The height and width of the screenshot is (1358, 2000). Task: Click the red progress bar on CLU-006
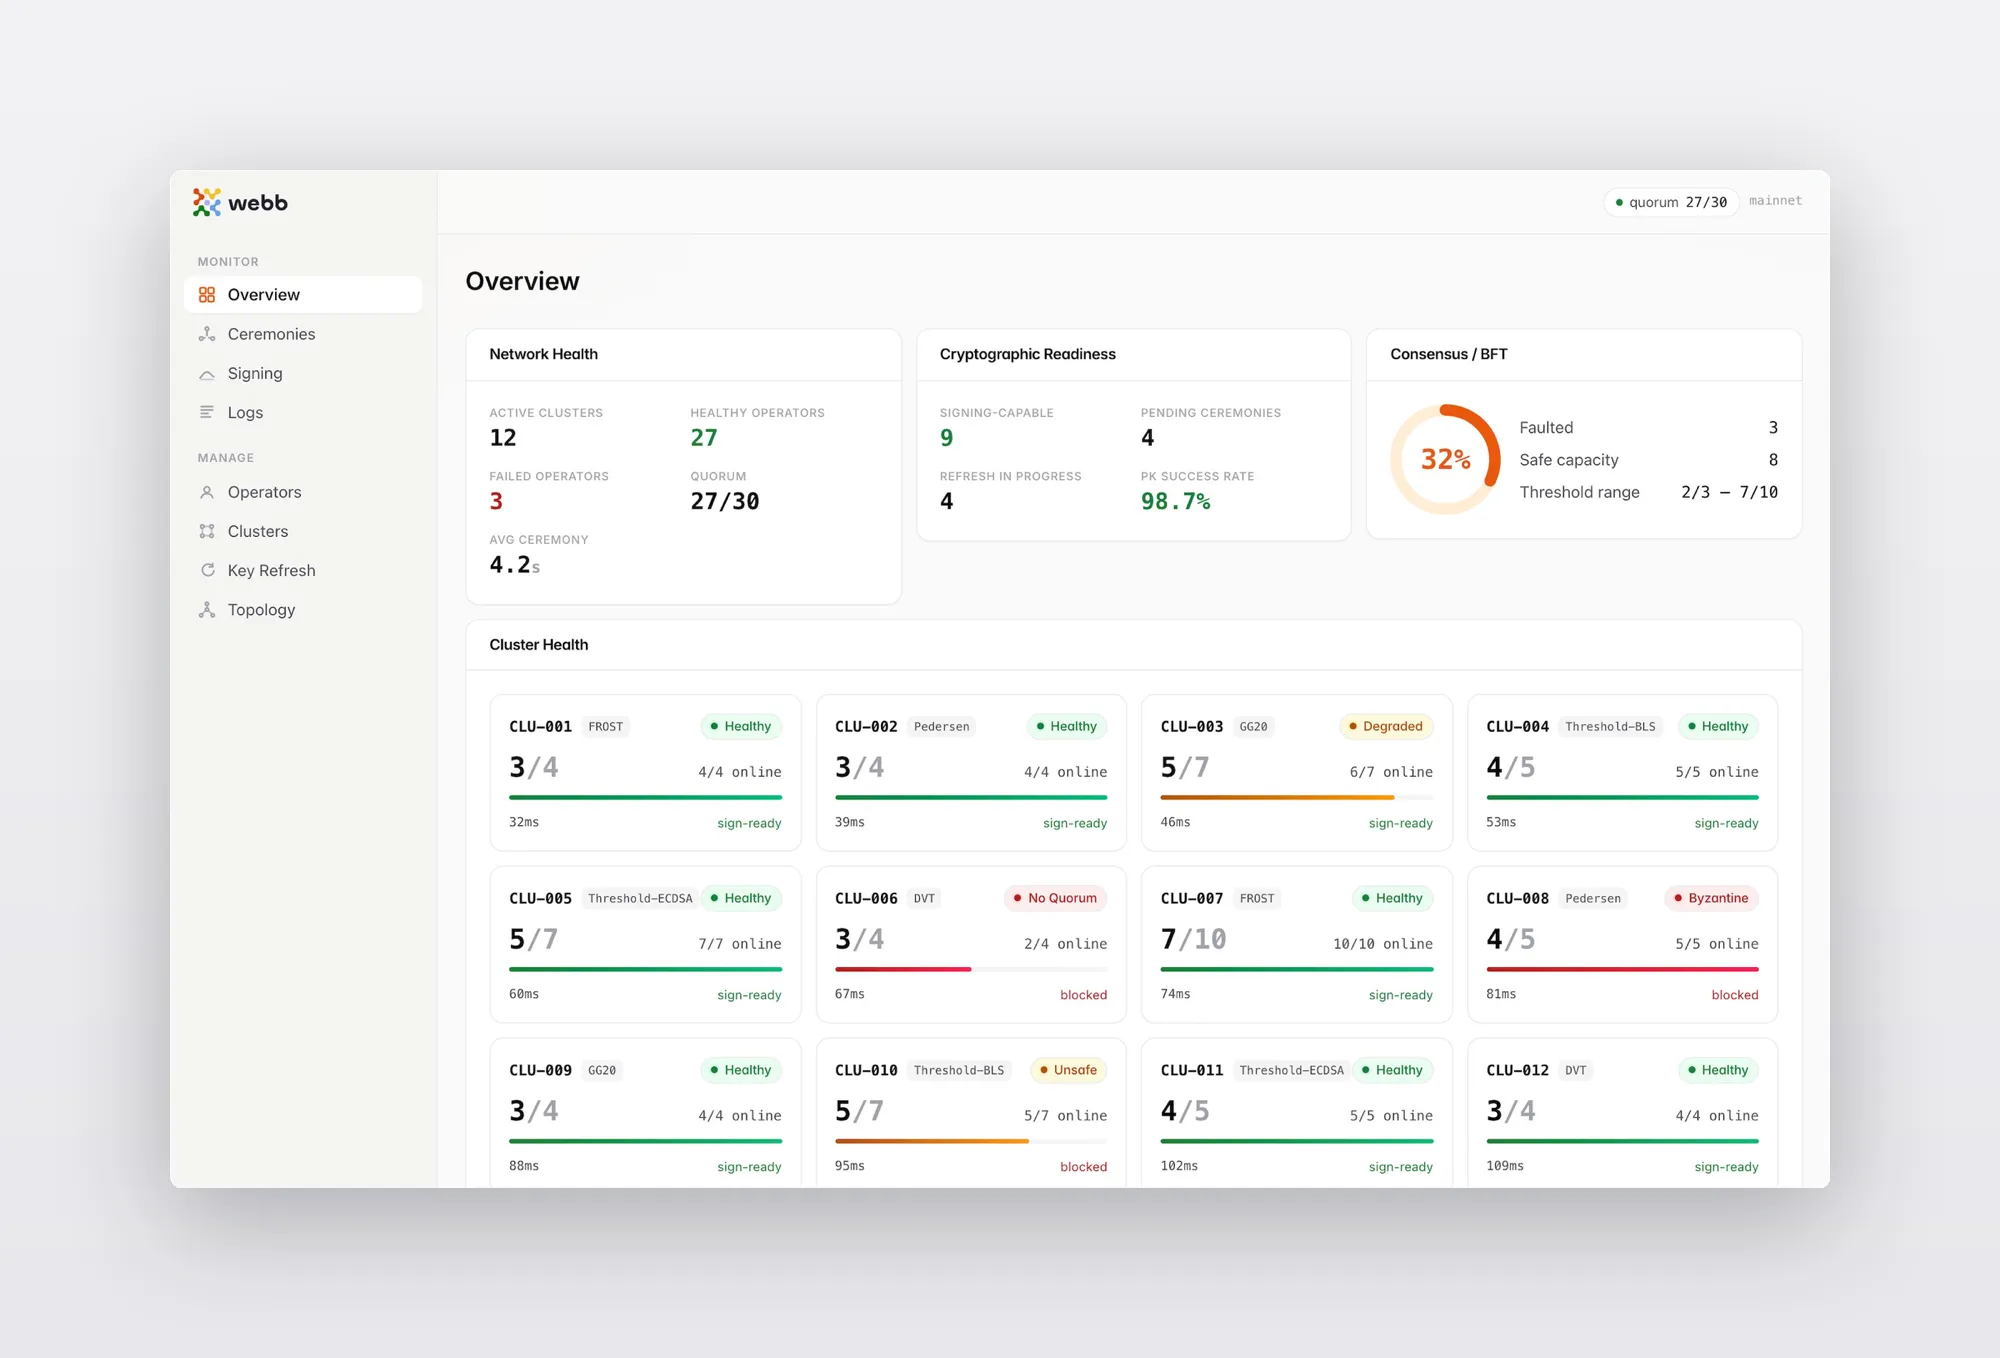[x=903, y=970]
